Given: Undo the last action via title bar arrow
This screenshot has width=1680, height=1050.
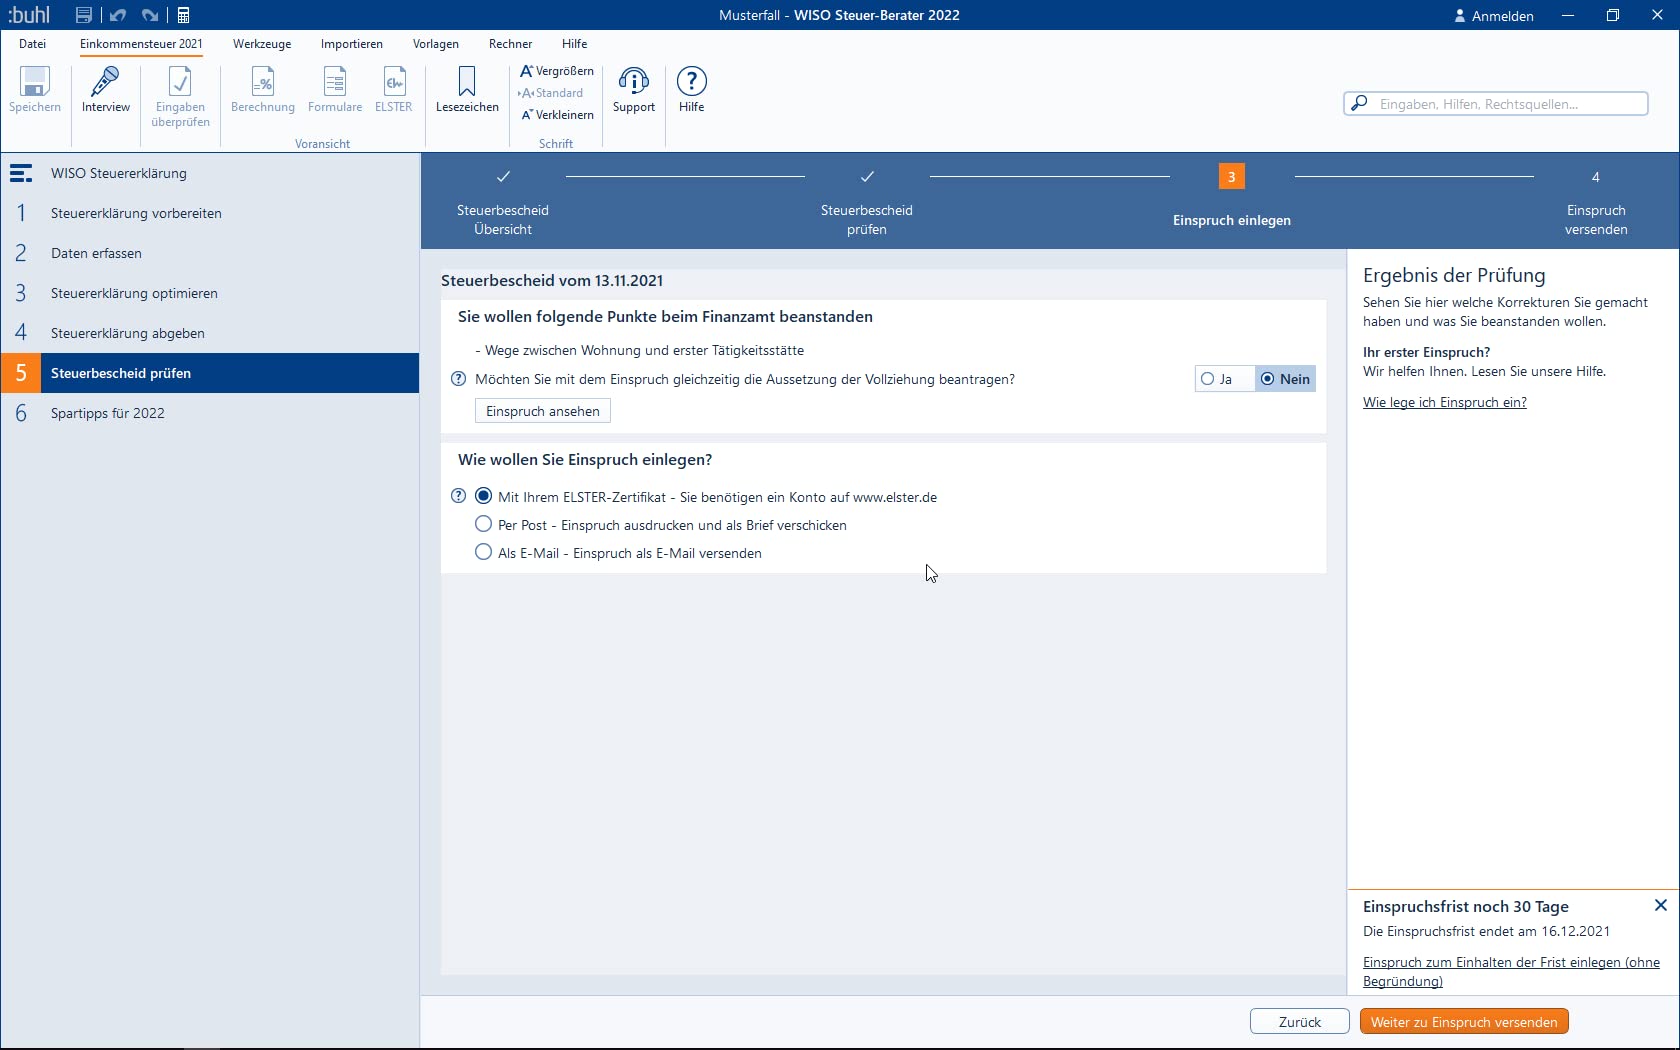Looking at the screenshot, I should coord(118,15).
